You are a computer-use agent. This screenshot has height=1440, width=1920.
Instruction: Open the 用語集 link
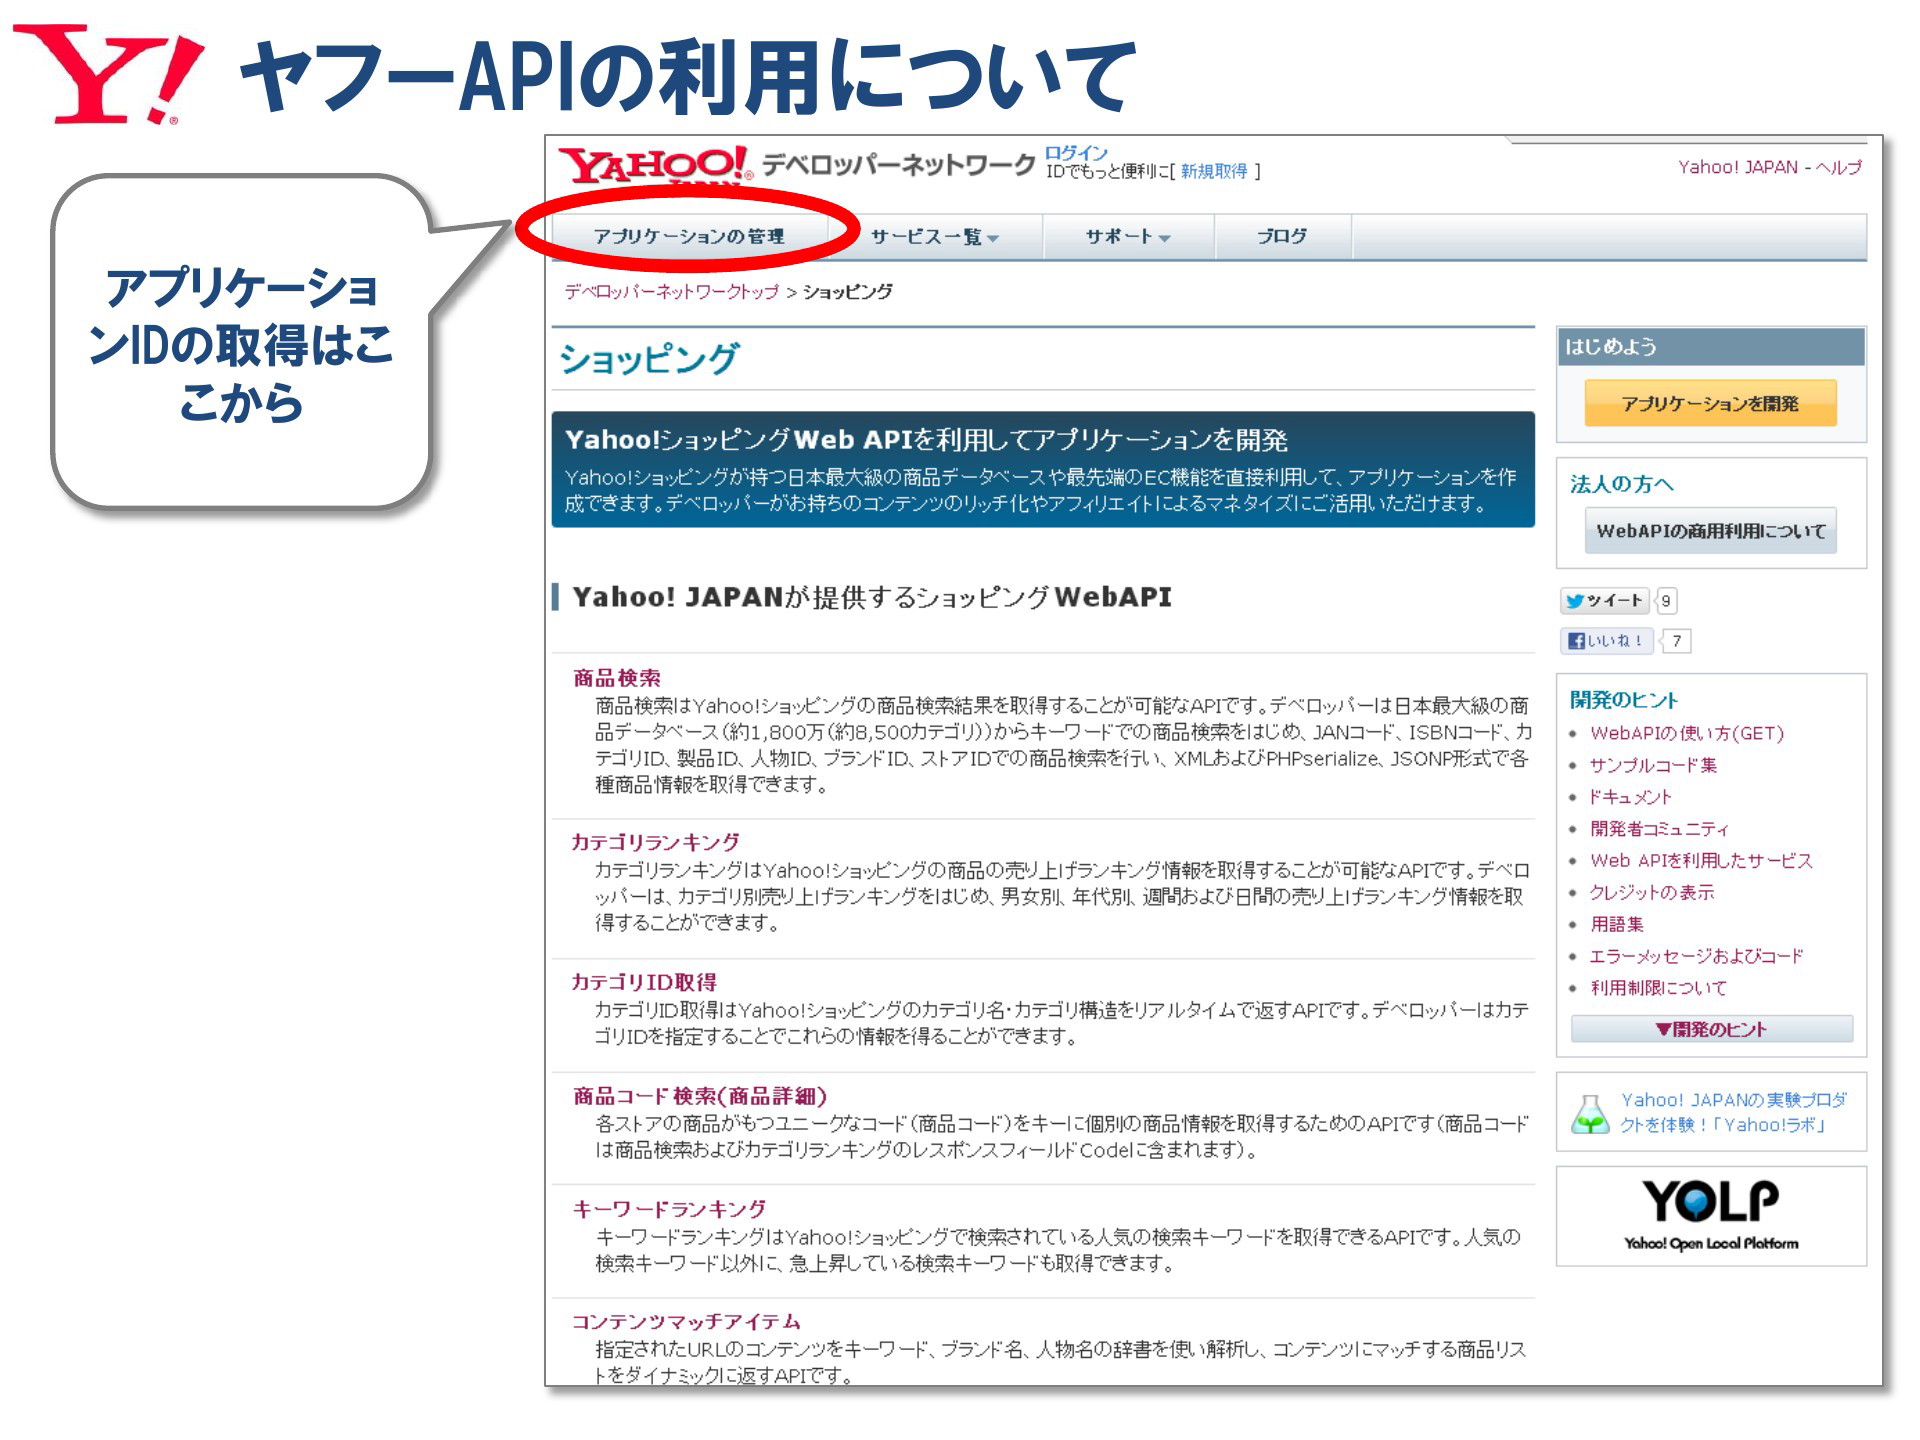1617,924
